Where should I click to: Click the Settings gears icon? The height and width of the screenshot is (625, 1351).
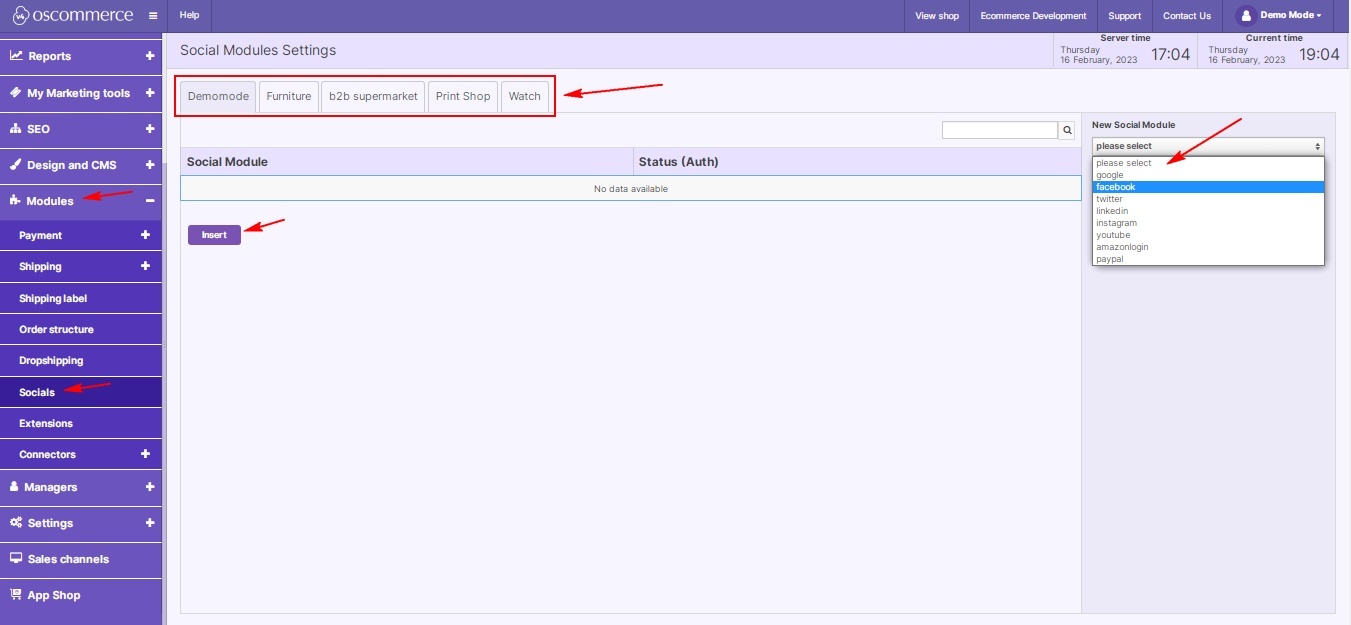click(16, 523)
